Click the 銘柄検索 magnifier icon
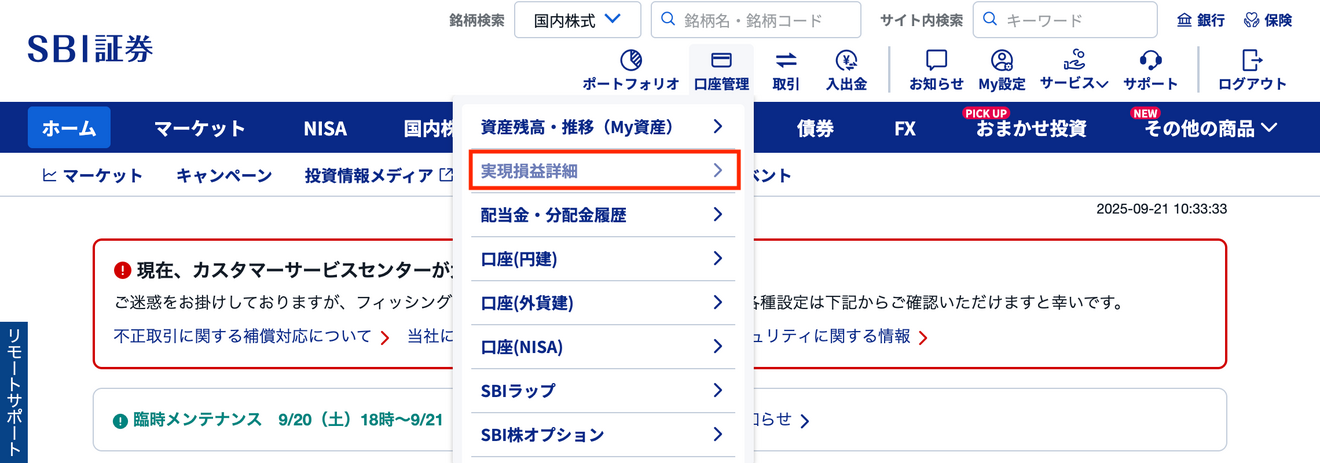This screenshot has width=1320, height=463. coord(668,20)
